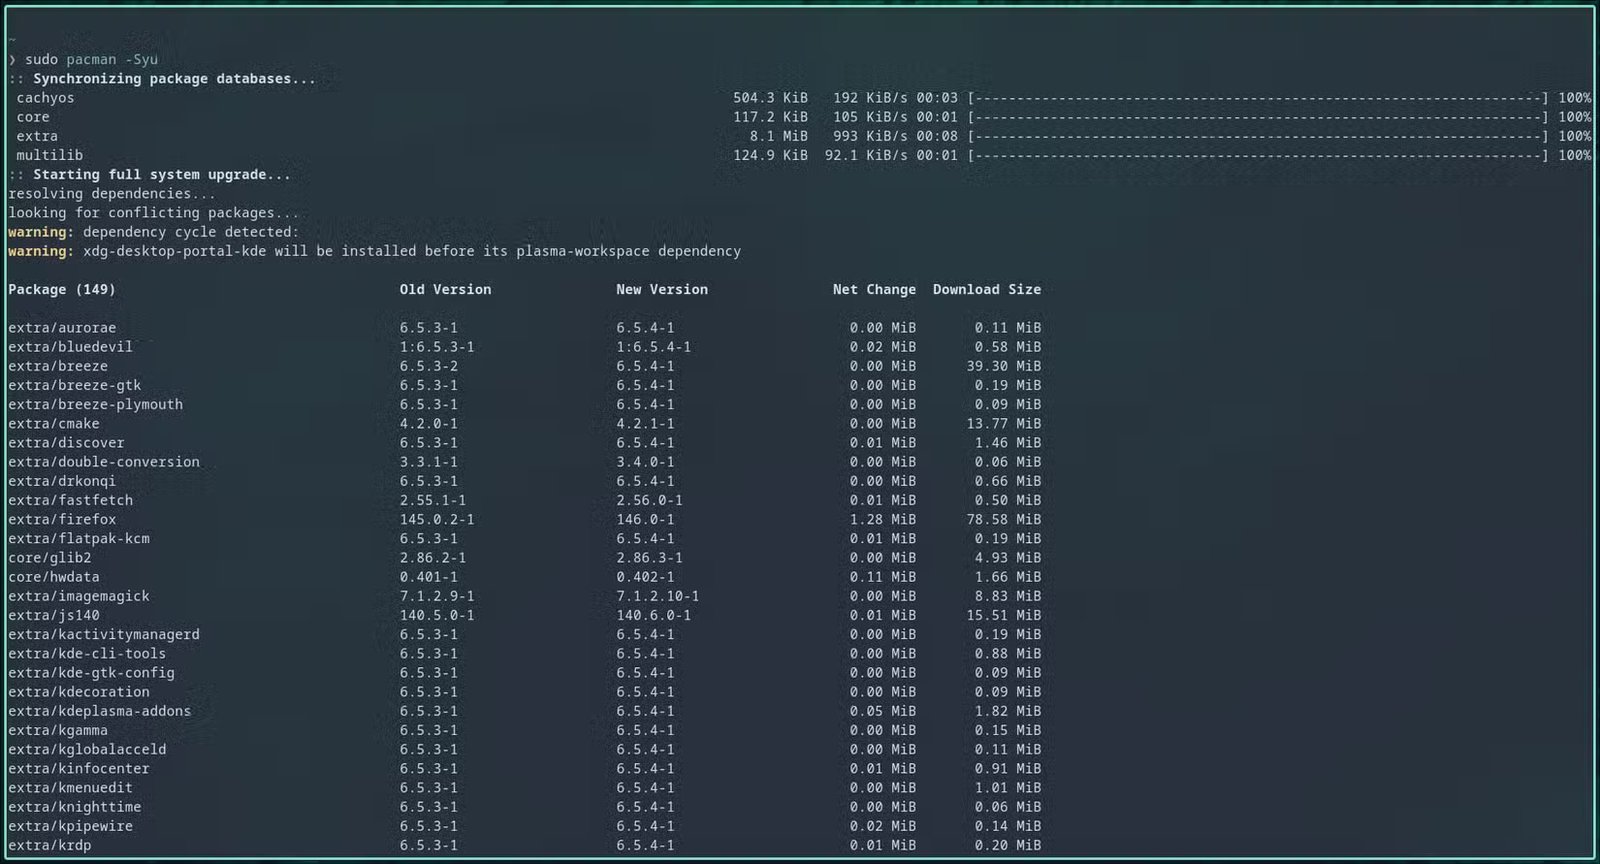Click the cachyos download progress bar
1600x864 pixels.
pos(1258,98)
